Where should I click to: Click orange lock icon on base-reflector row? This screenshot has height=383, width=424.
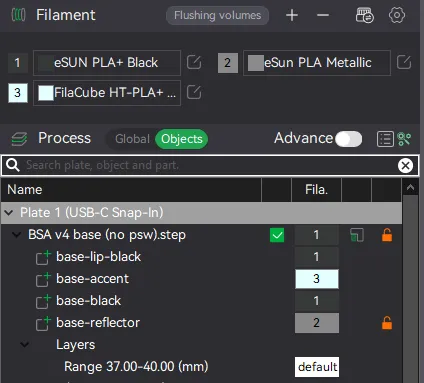coord(387,323)
